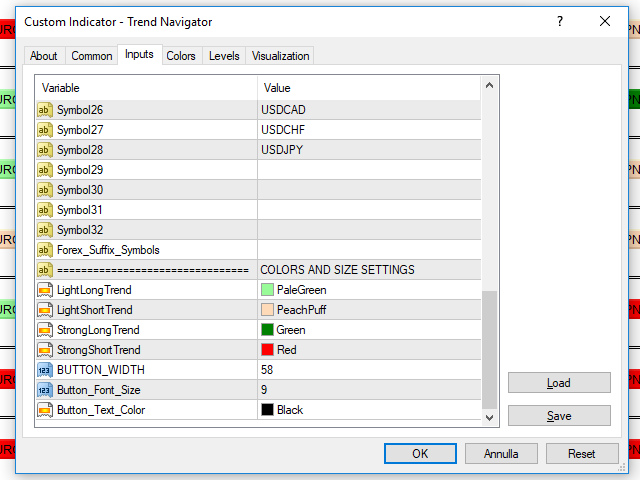
Task: Click the string icon beside Forex_Suffix_Symbols
Action: click(45, 250)
